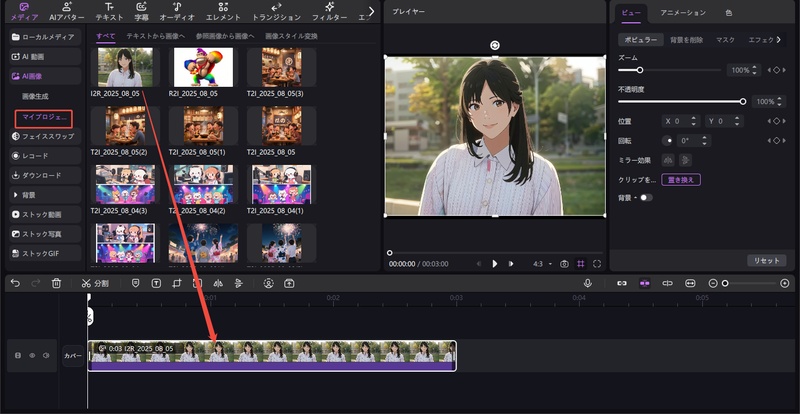The width and height of the screenshot is (800, 414).
Task: Open ダウンロード in sidebar
Action: 45,175
